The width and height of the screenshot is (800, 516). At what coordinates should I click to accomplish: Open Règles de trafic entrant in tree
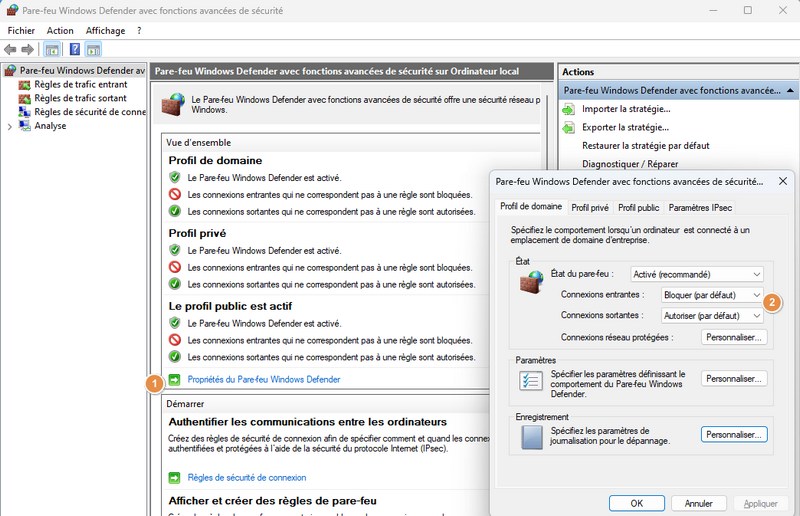pyautogui.click(x=81, y=84)
